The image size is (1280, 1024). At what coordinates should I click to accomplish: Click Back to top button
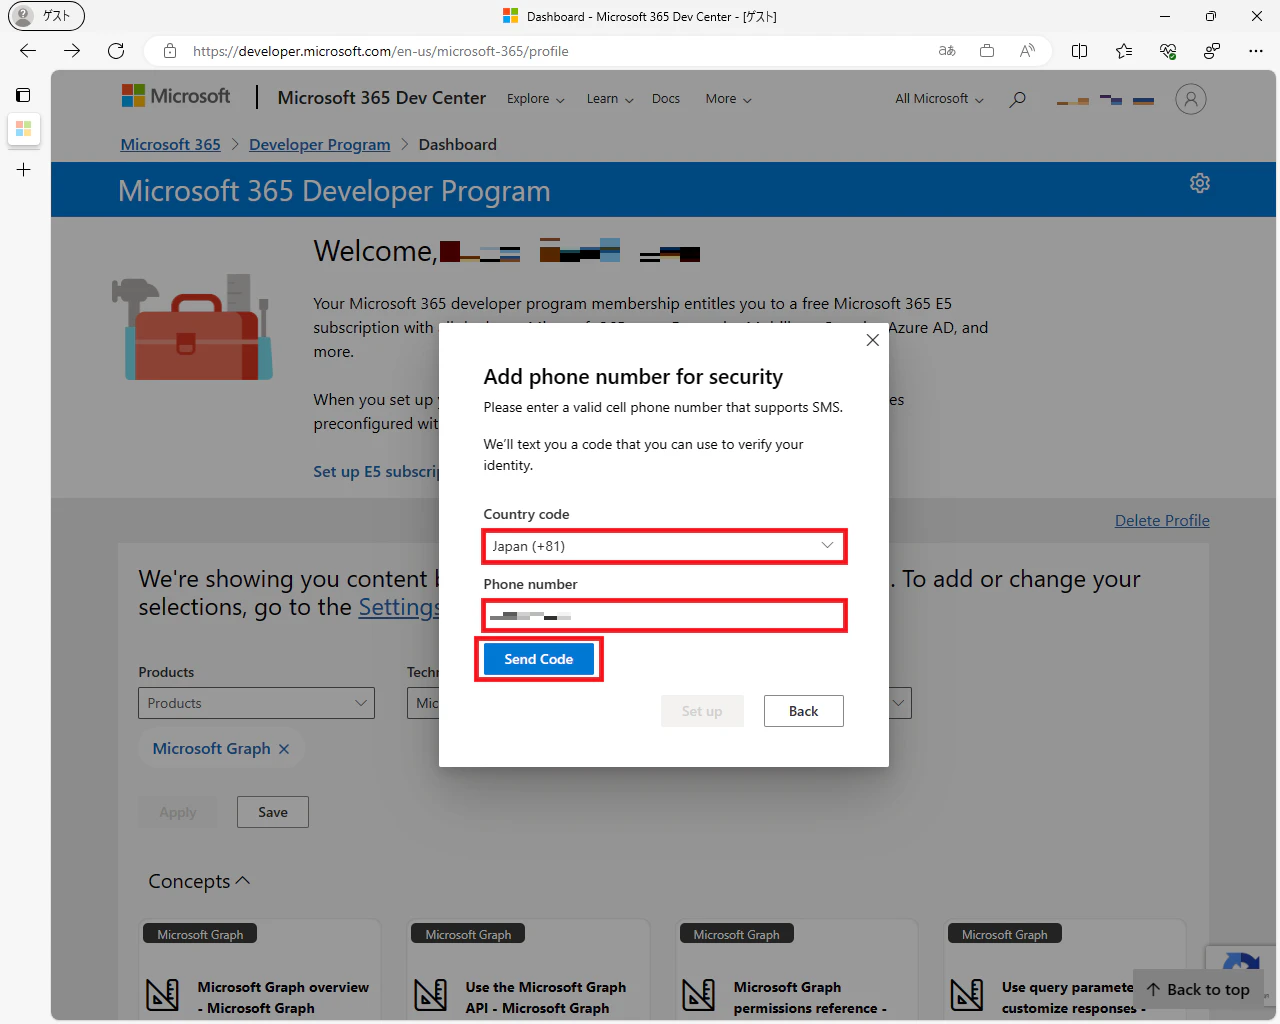tap(1198, 989)
